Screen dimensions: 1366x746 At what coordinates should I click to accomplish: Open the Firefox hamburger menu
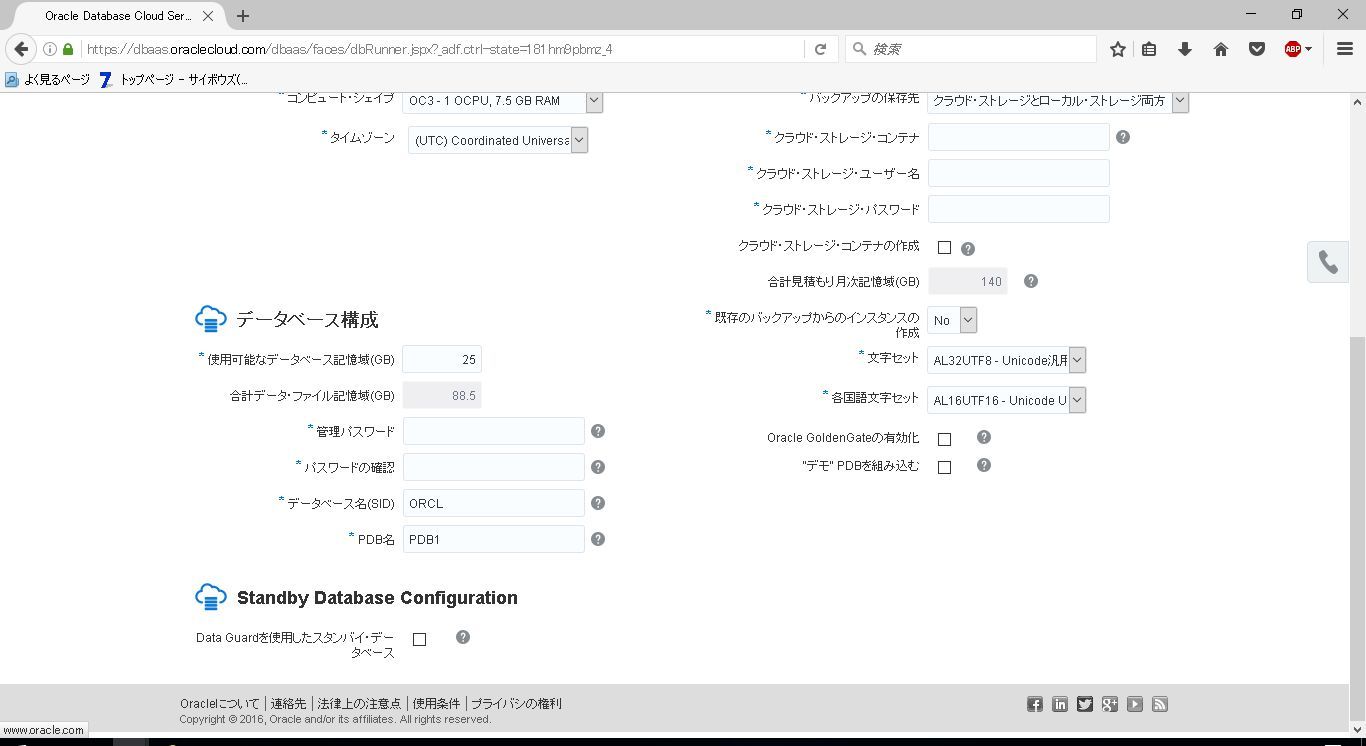[1345, 49]
